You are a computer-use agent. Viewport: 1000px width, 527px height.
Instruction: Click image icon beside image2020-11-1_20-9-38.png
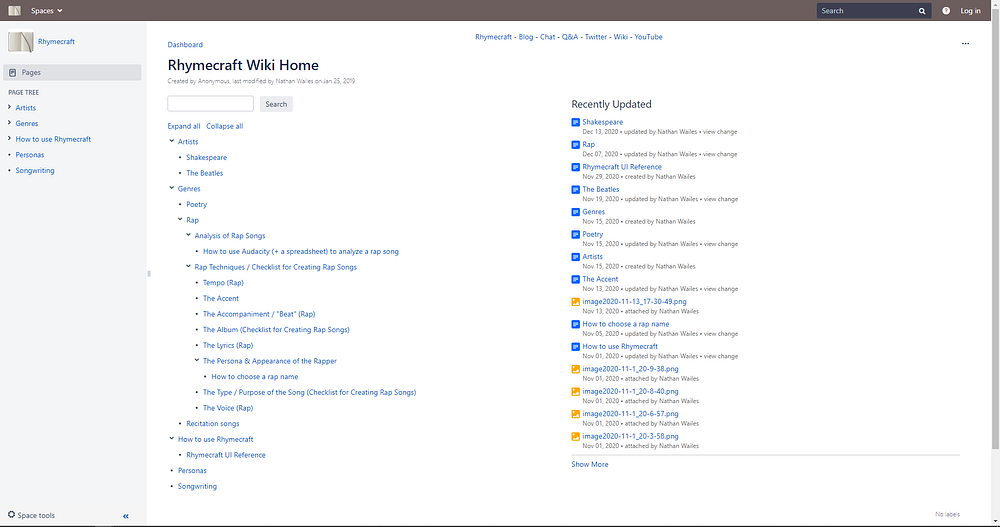(x=575, y=369)
